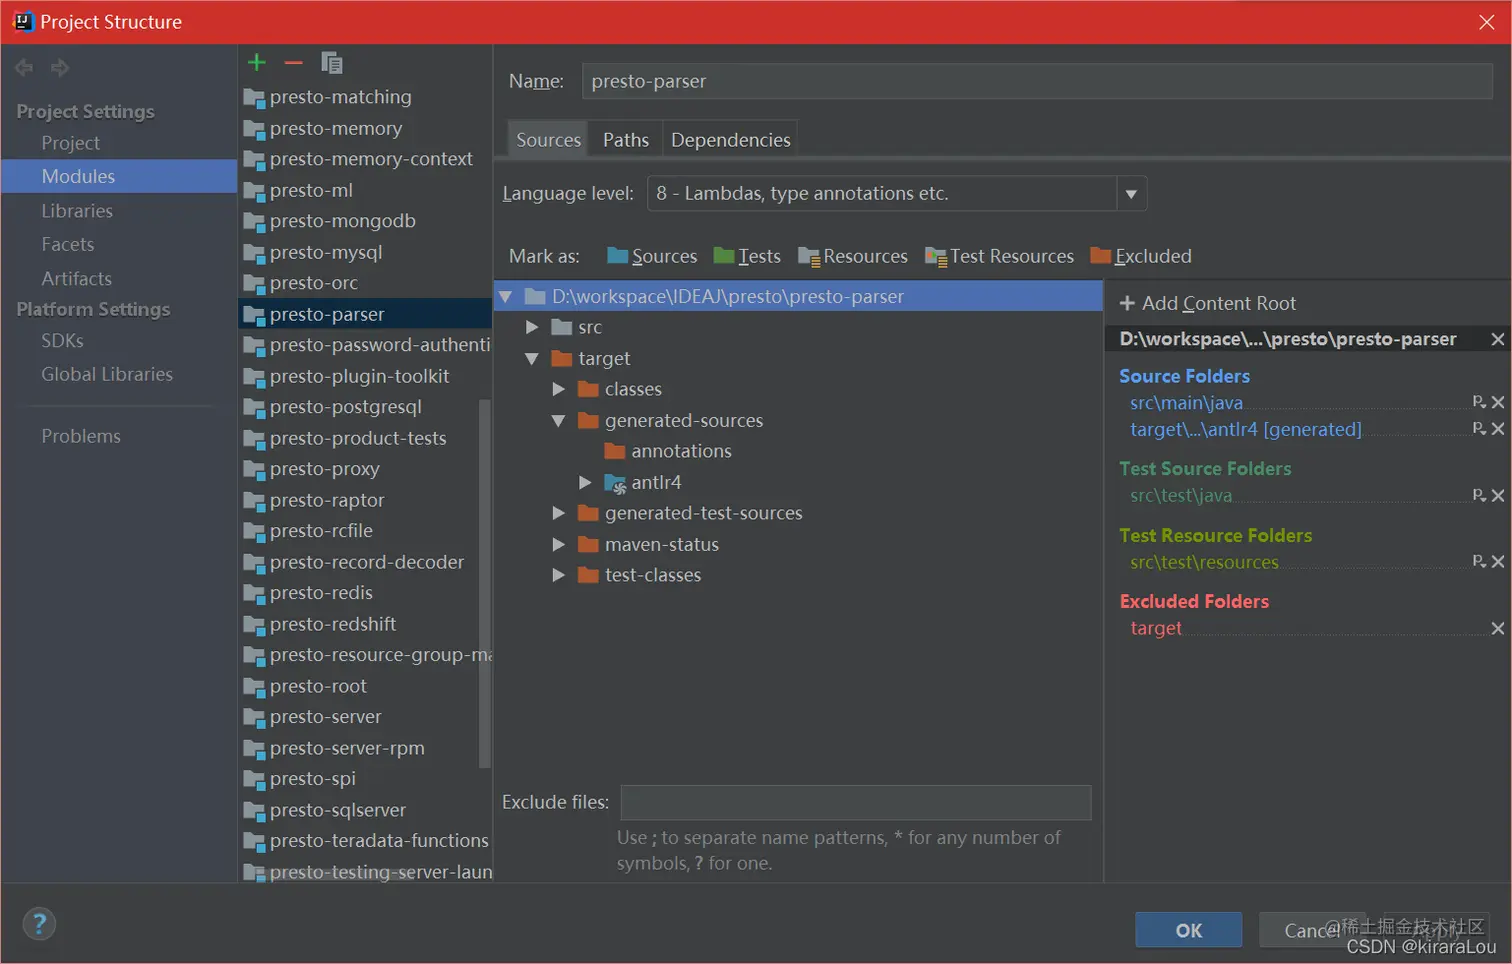Select presto-redis module in list
This screenshot has height=964, width=1512.
click(321, 593)
